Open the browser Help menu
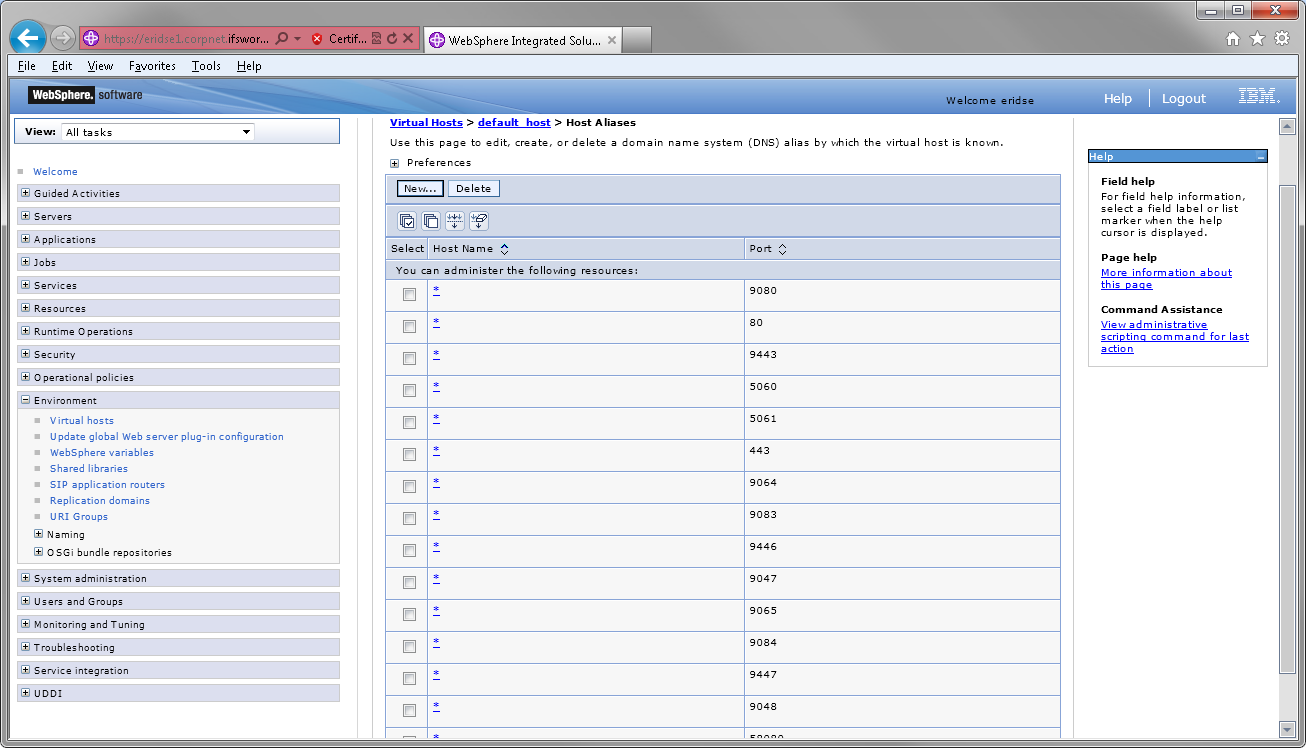The image size is (1306, 748). tap(249, 66)
